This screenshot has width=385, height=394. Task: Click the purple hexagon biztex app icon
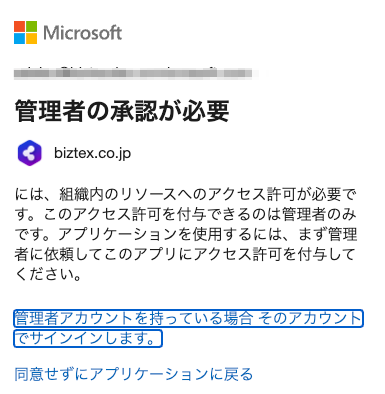pos(29,153)
